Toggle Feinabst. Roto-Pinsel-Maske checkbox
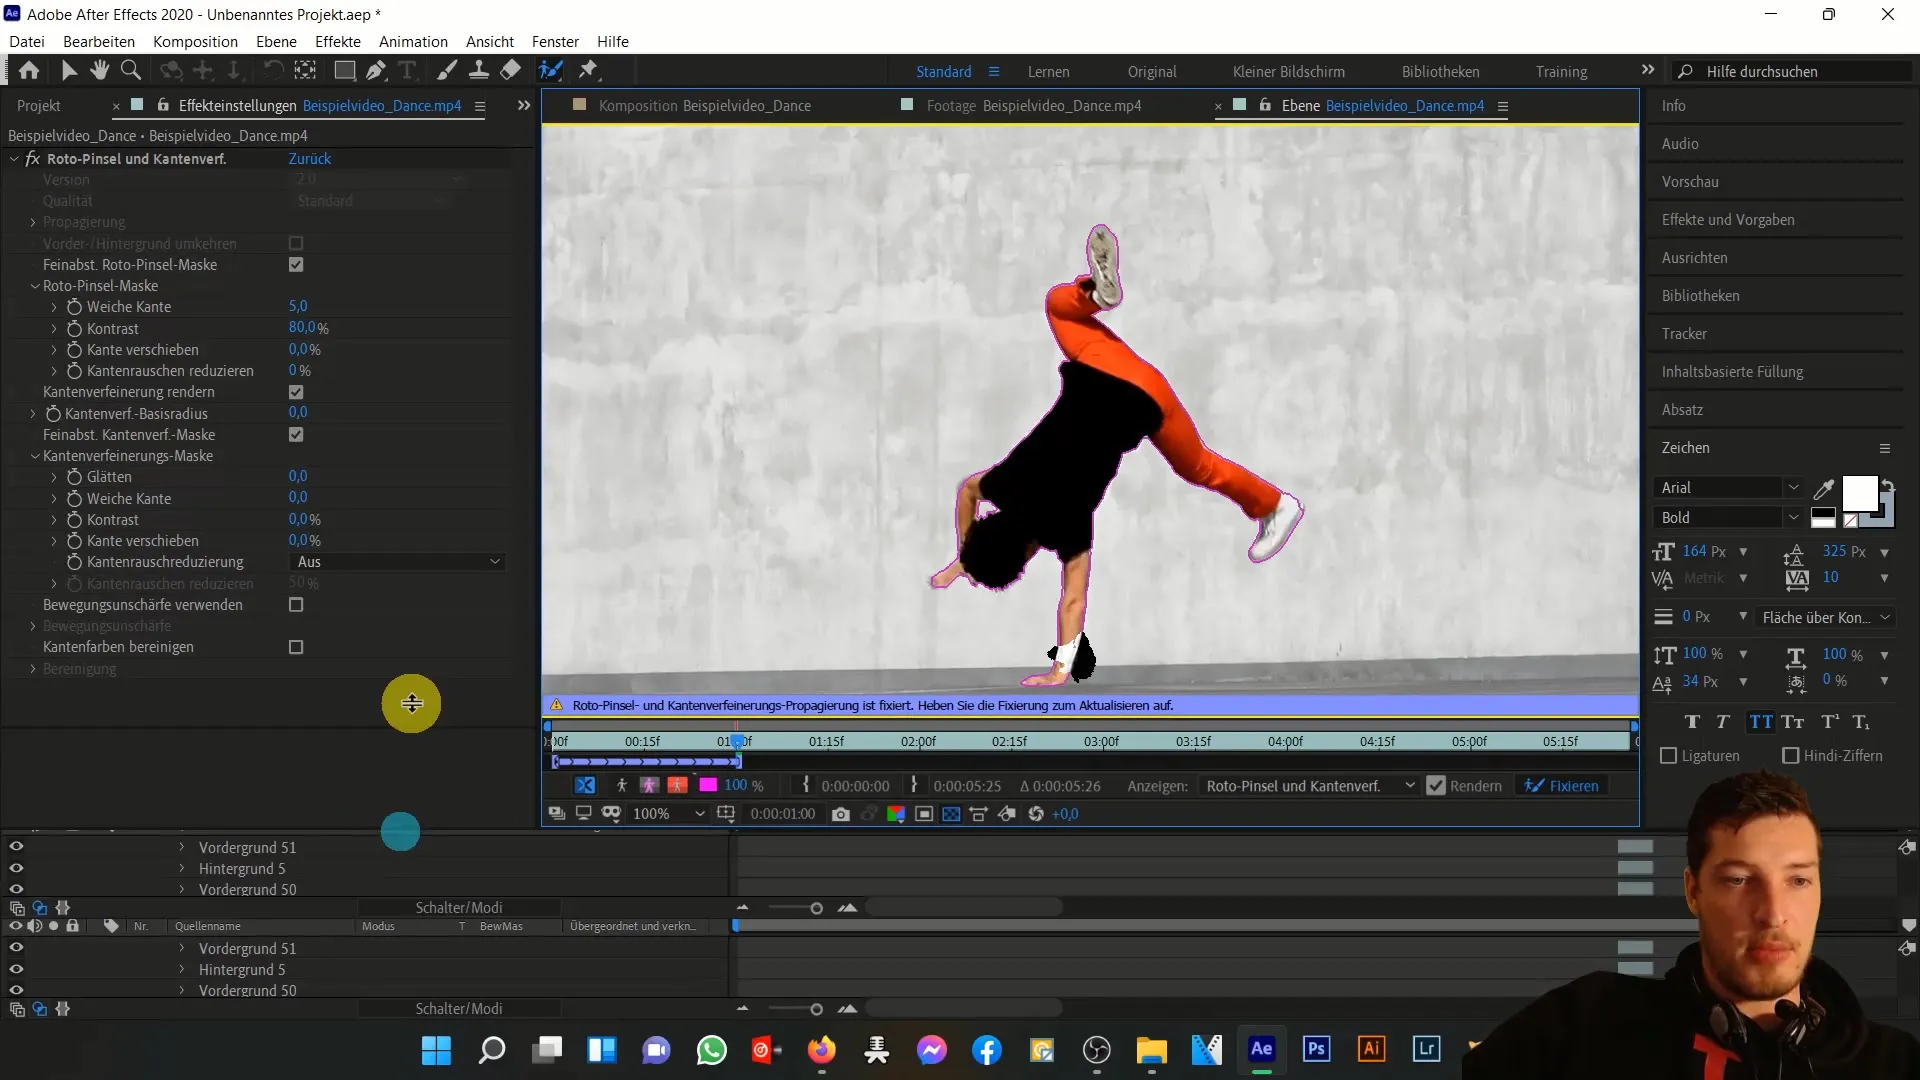The height and width of the screenshot is (1080, 1920). [297, 264]
